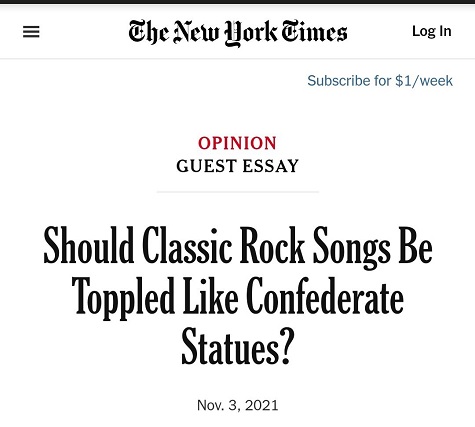The image size is (475, 427).
Task: Click the year "2021" in the dateline
Action: (x=261, y=405)
